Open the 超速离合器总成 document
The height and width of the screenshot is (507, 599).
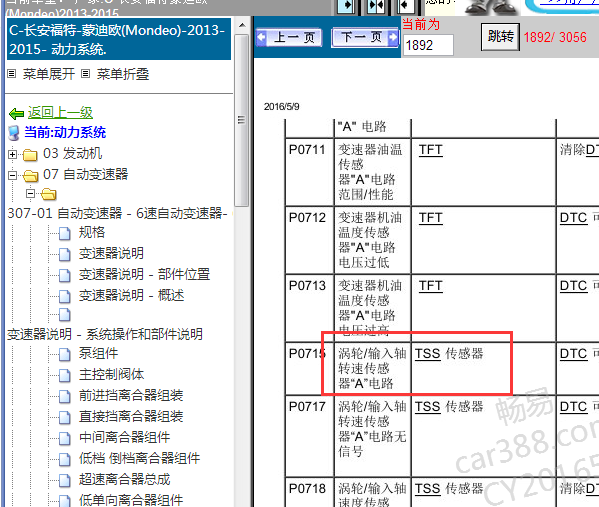(124, 479)
